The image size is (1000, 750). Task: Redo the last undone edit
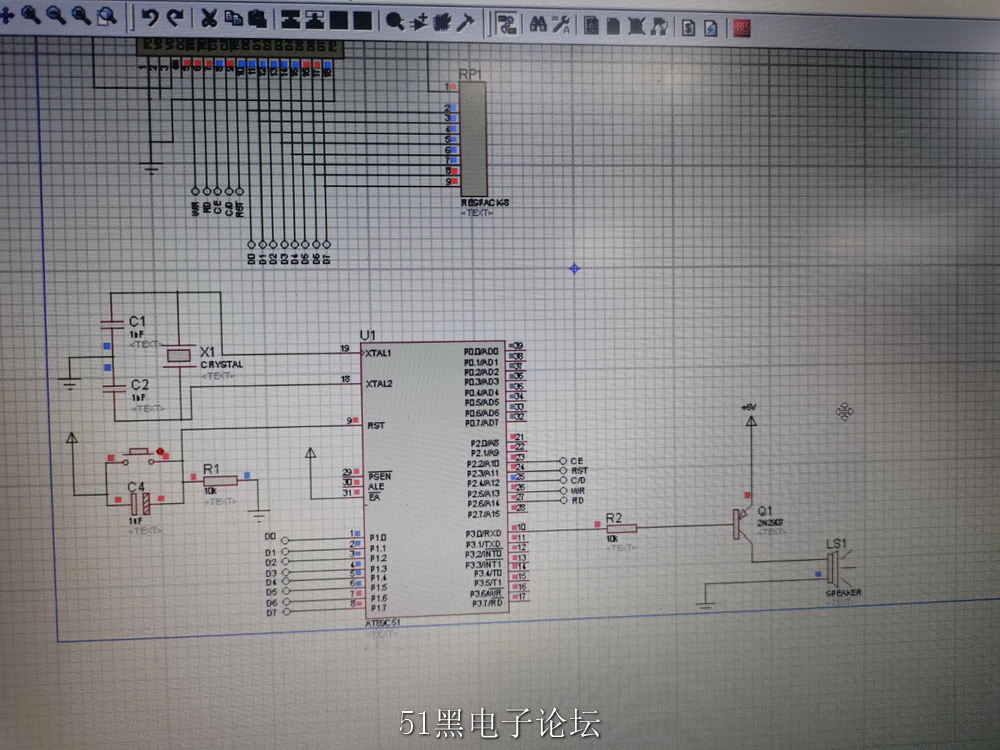coord(175,17)
